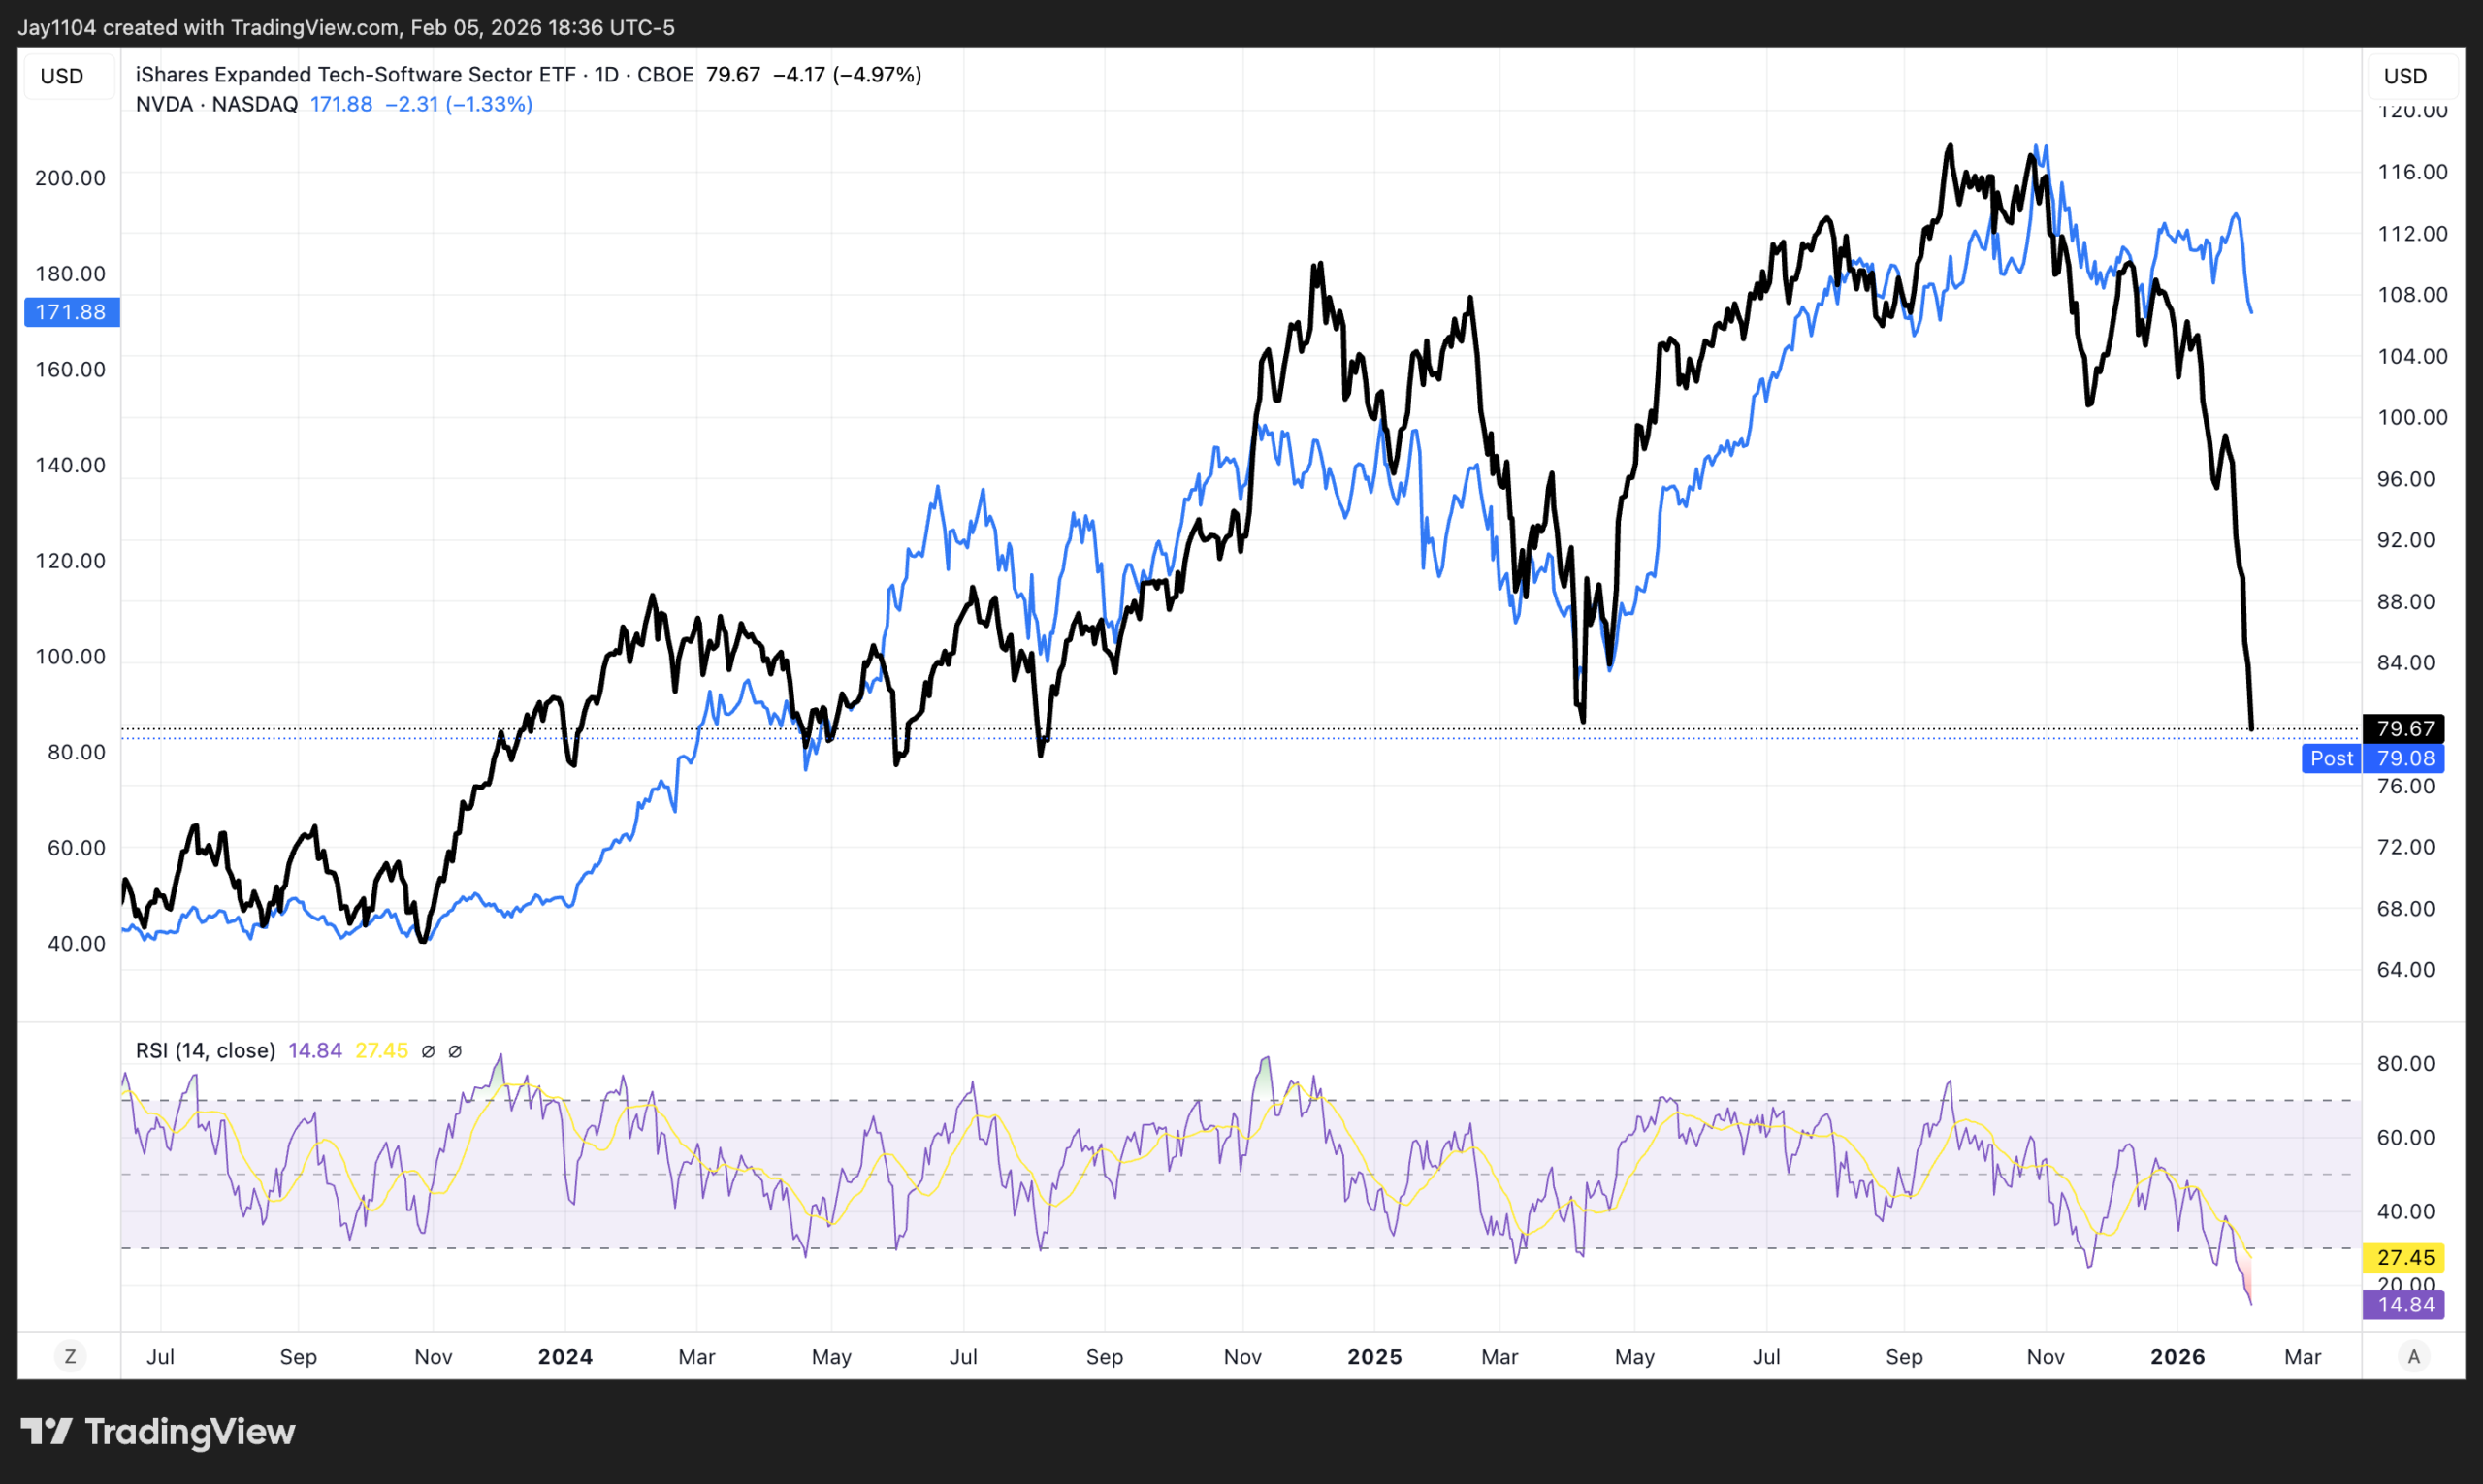The image size is (2483, 1484).
Task: Click the purple 14.84 RSI axis label
Action: 2404,1304
